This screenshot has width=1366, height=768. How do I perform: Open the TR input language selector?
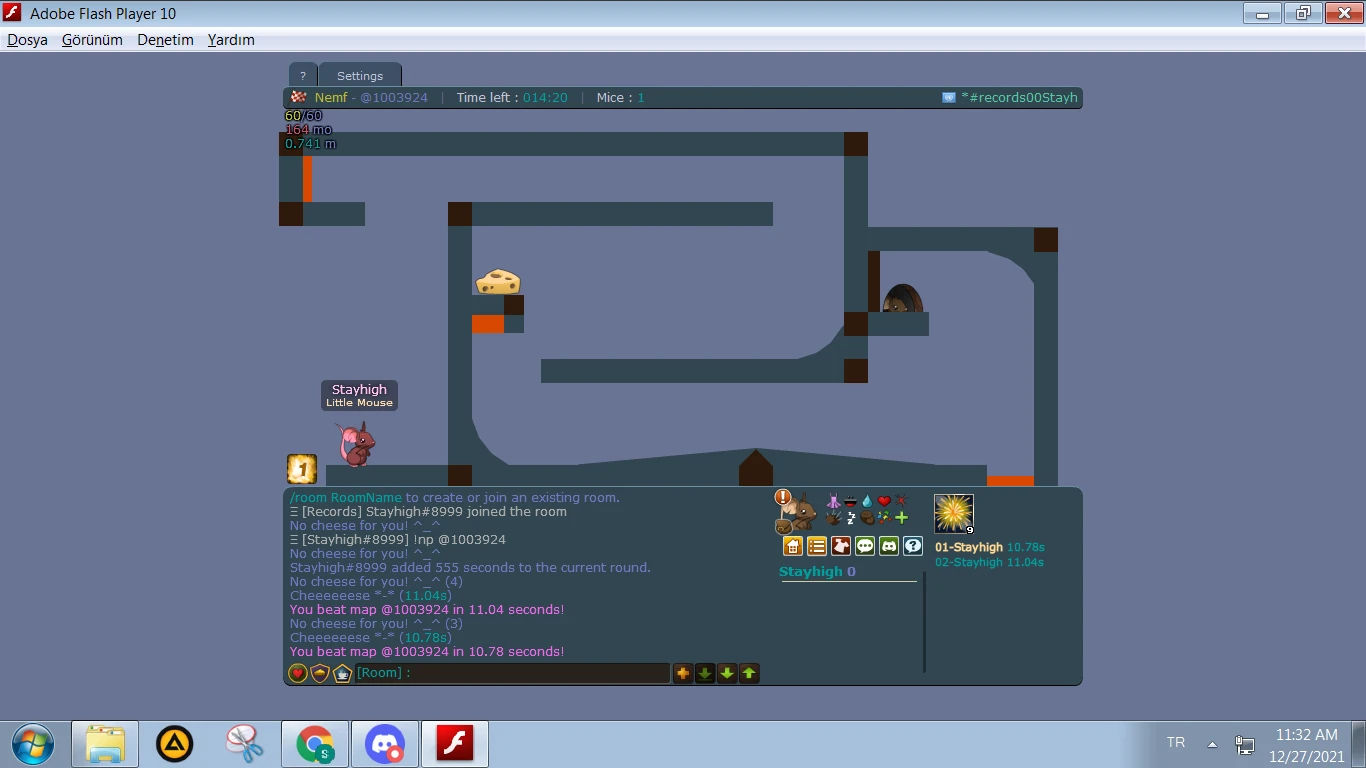click(1176, 743)
